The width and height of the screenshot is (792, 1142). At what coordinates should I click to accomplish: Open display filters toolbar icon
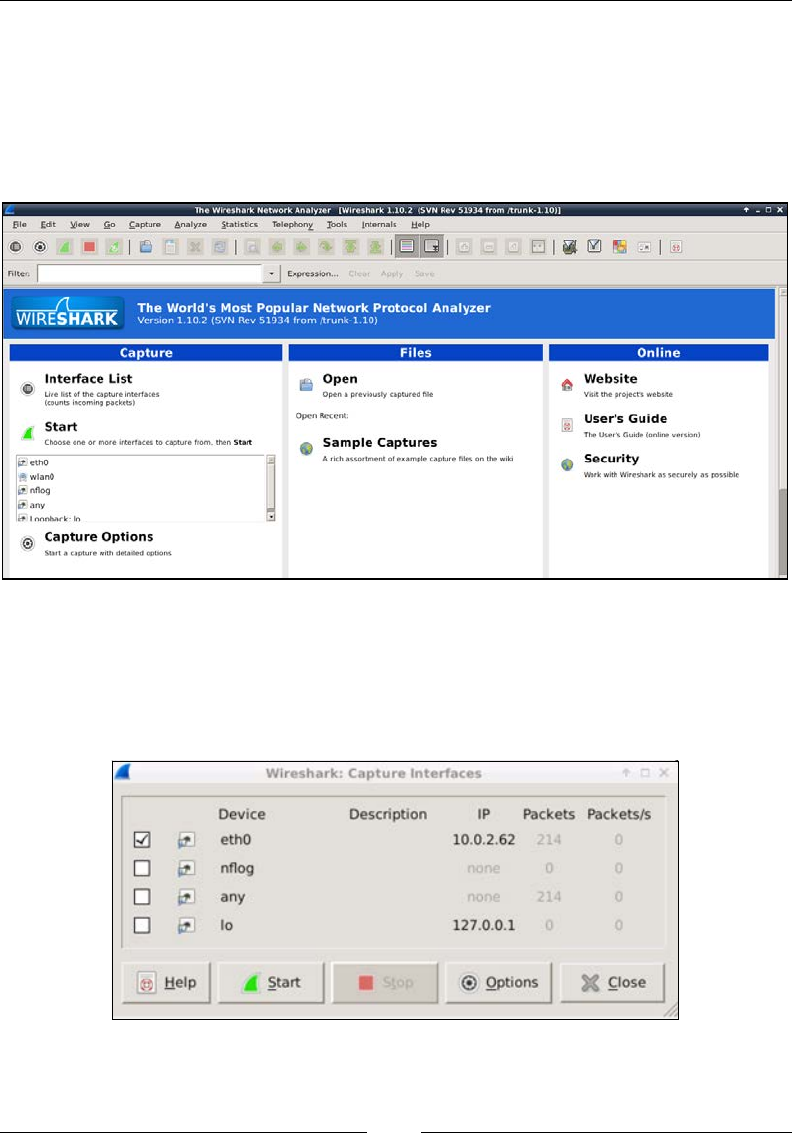click(x=595, y=247)
